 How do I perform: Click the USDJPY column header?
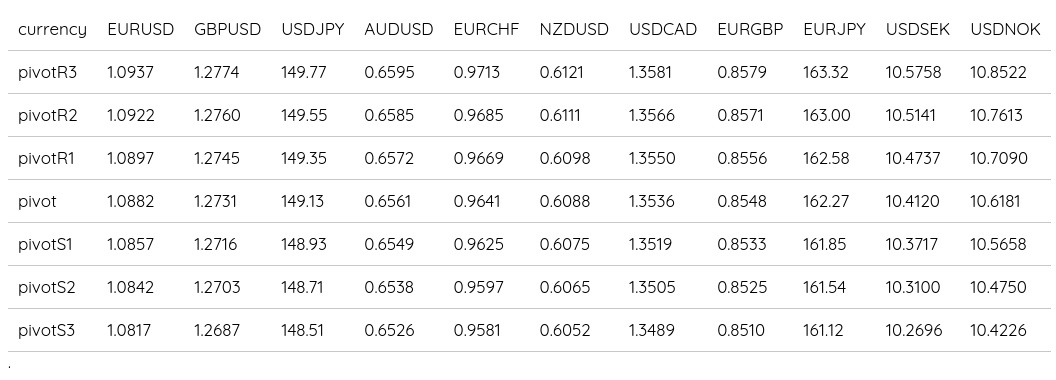pyautogui.click(x=312, y=30)
